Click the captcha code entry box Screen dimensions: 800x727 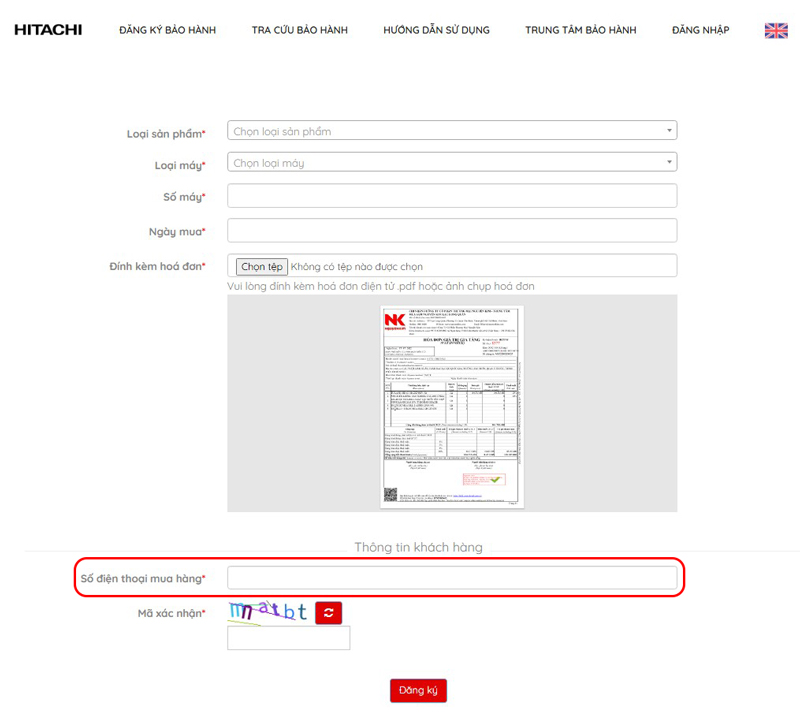click(288, 638)
